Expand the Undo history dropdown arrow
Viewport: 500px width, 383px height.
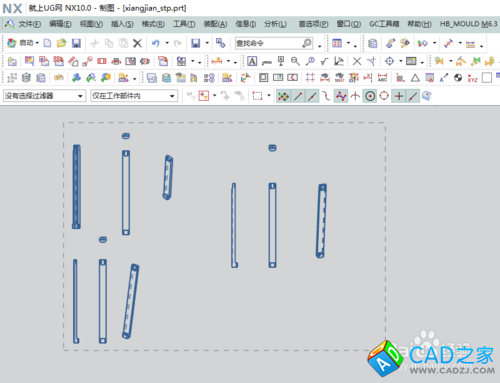coord(167,43)
